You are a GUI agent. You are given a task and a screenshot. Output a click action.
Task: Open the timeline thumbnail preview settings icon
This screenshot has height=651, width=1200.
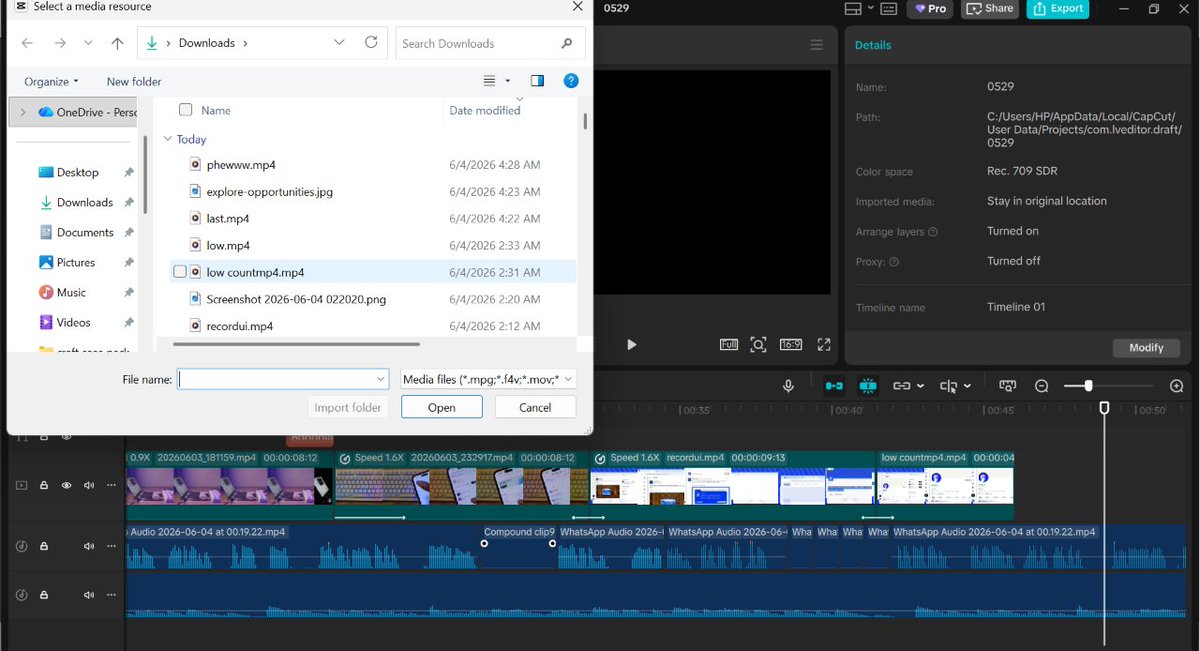pos(1007,386)
